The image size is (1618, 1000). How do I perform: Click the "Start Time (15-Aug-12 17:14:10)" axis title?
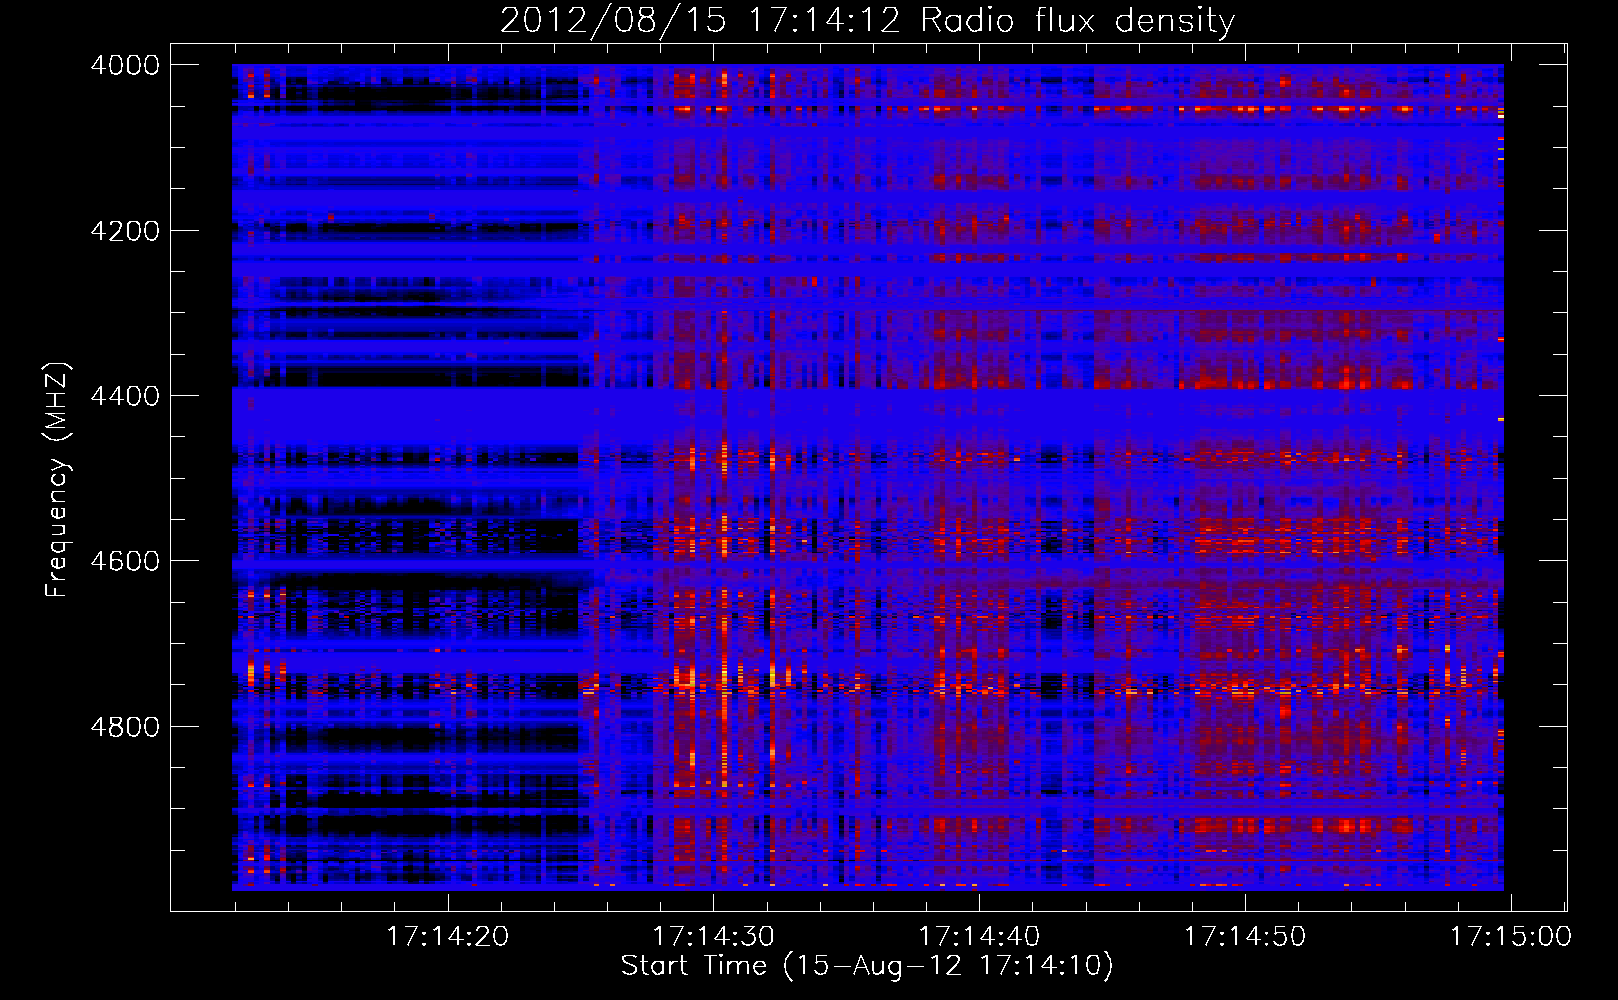tap(867, 966)
